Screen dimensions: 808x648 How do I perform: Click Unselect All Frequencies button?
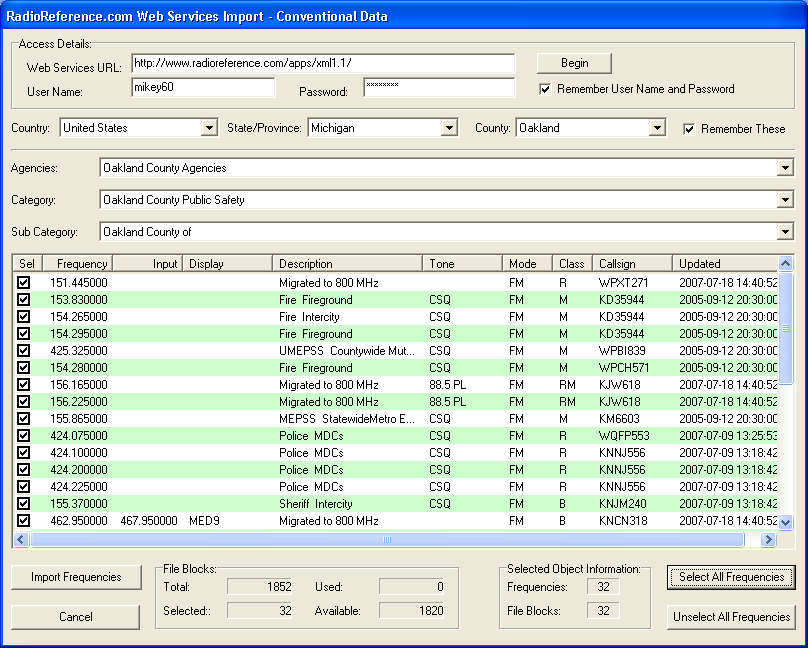tap(731, 617)
